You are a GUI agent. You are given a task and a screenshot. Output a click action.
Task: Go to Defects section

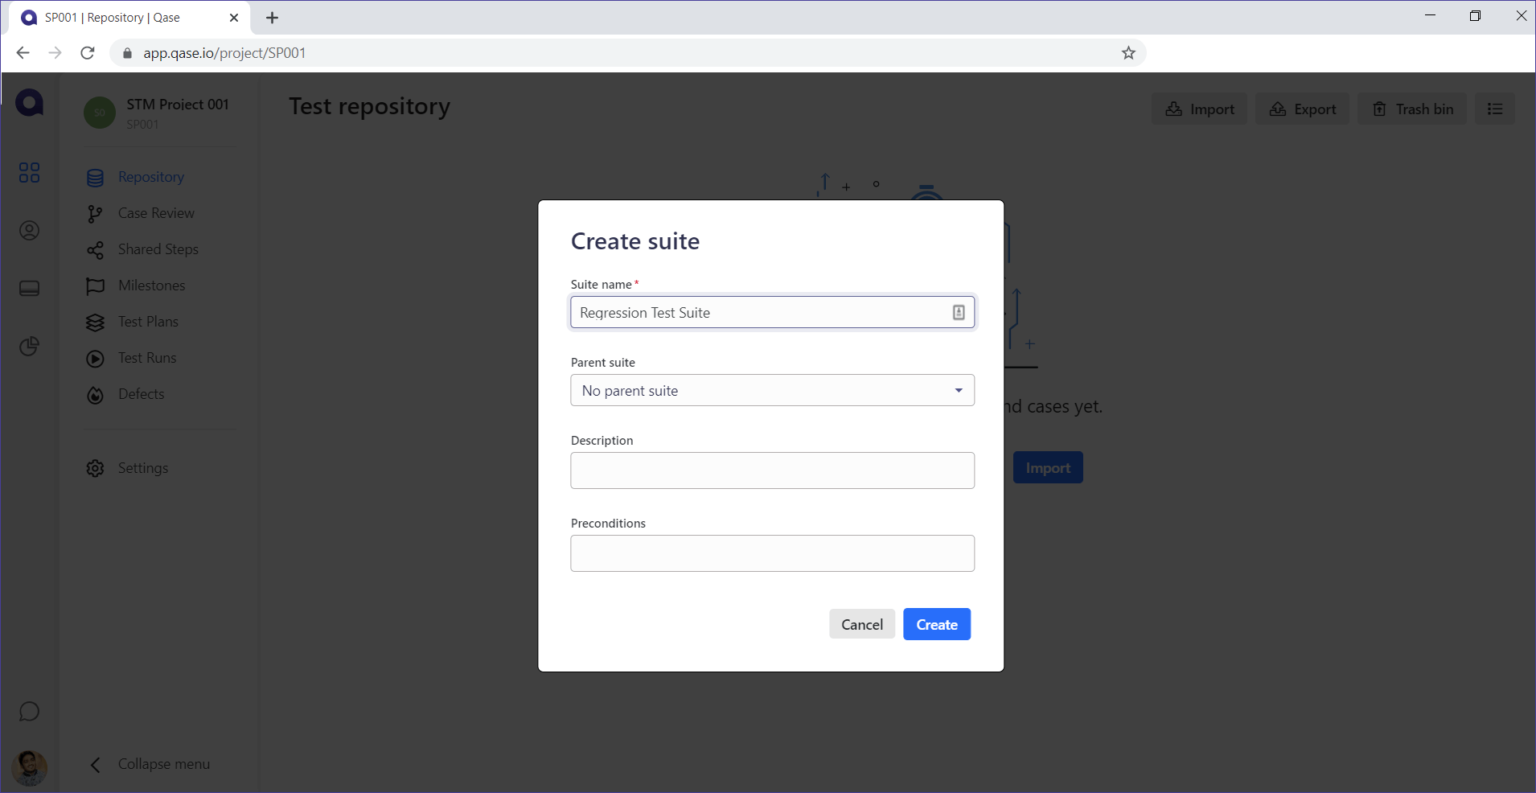[141, 394]
